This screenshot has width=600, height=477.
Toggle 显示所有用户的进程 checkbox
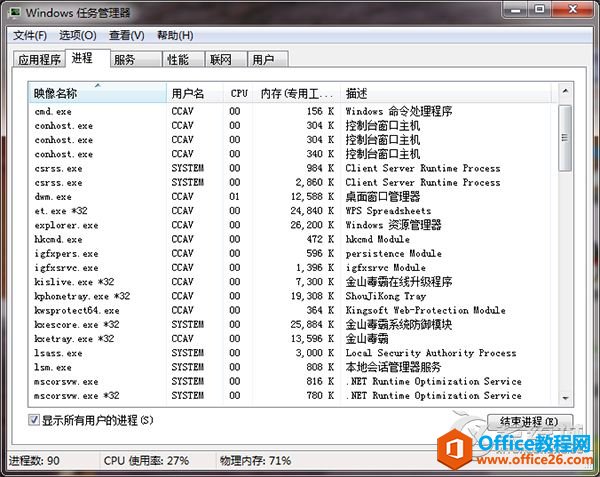(33, 420)
